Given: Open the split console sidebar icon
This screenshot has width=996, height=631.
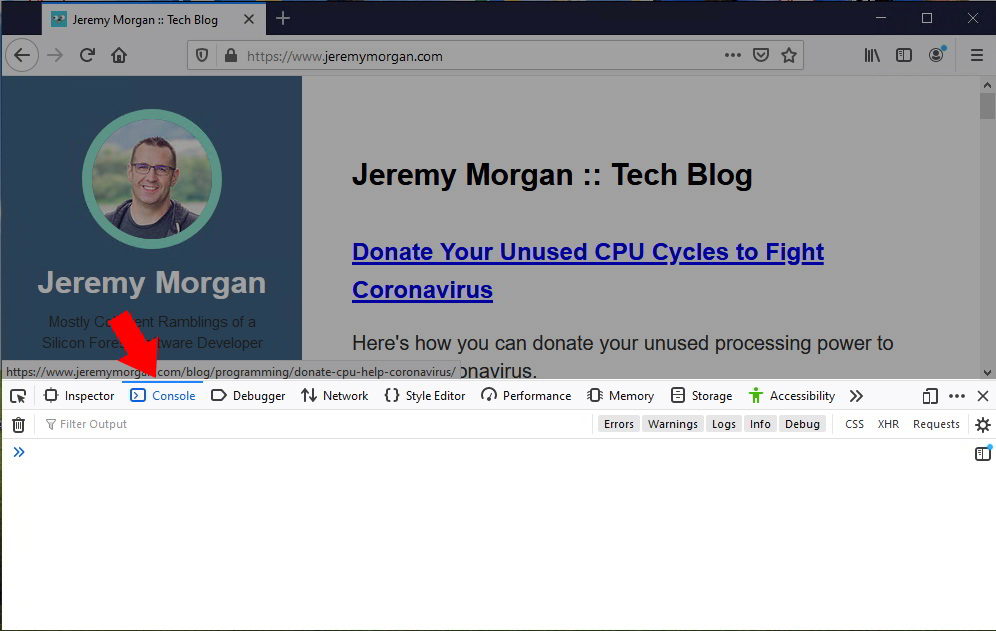Looking at the screenshot, I should click(982, 453).
